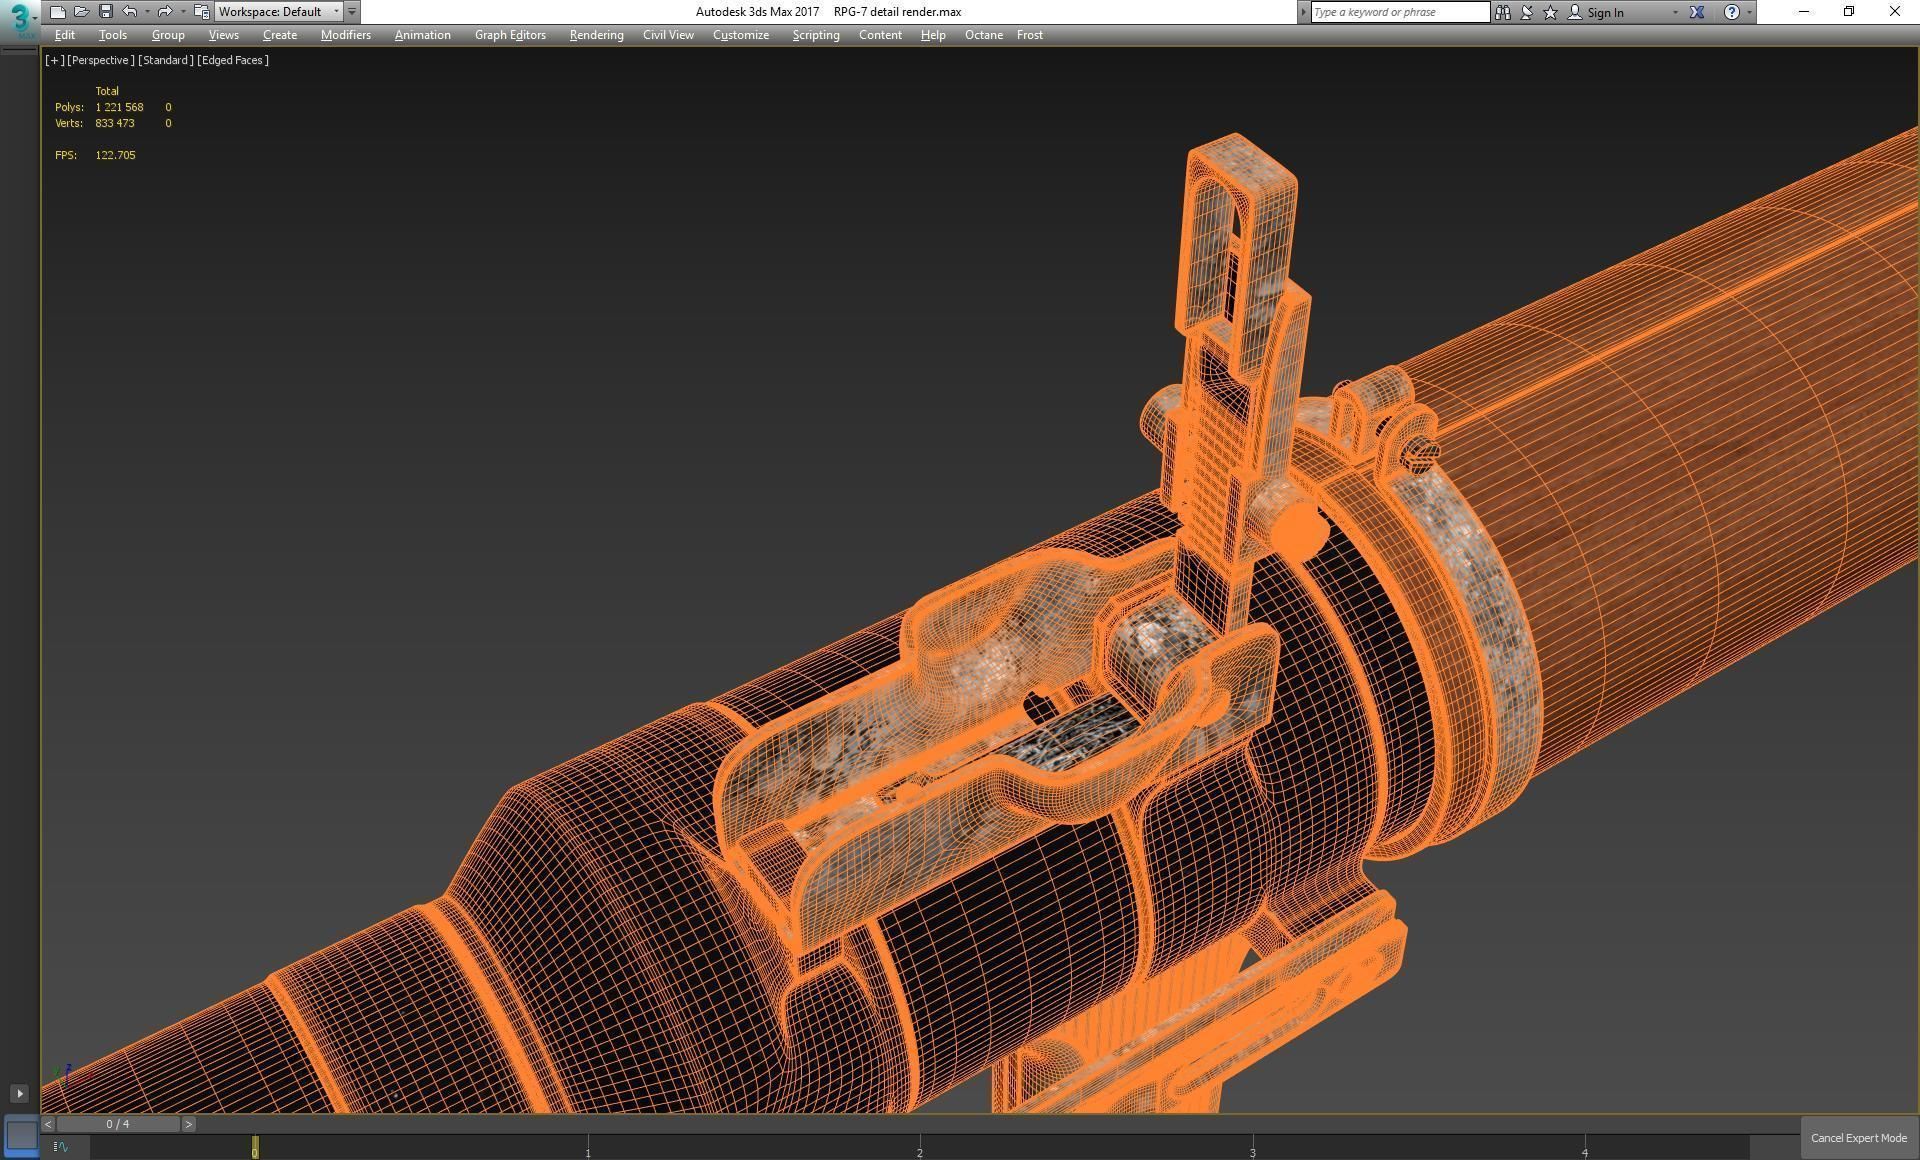Open the Favorites star icon
Screen dimensions: 1920x1160
click(1550, 12)
